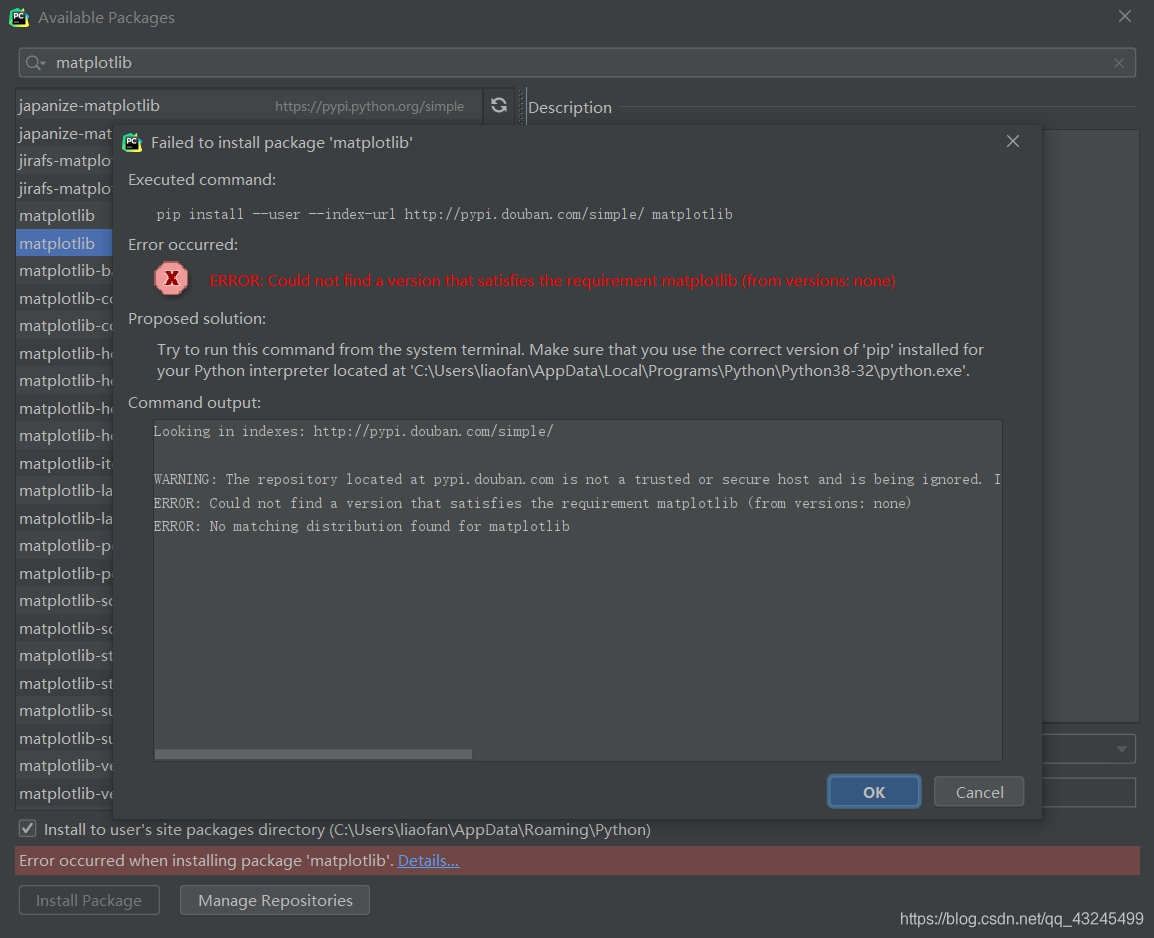Toggle Install to user's site packages checkbox

point(27,828)
